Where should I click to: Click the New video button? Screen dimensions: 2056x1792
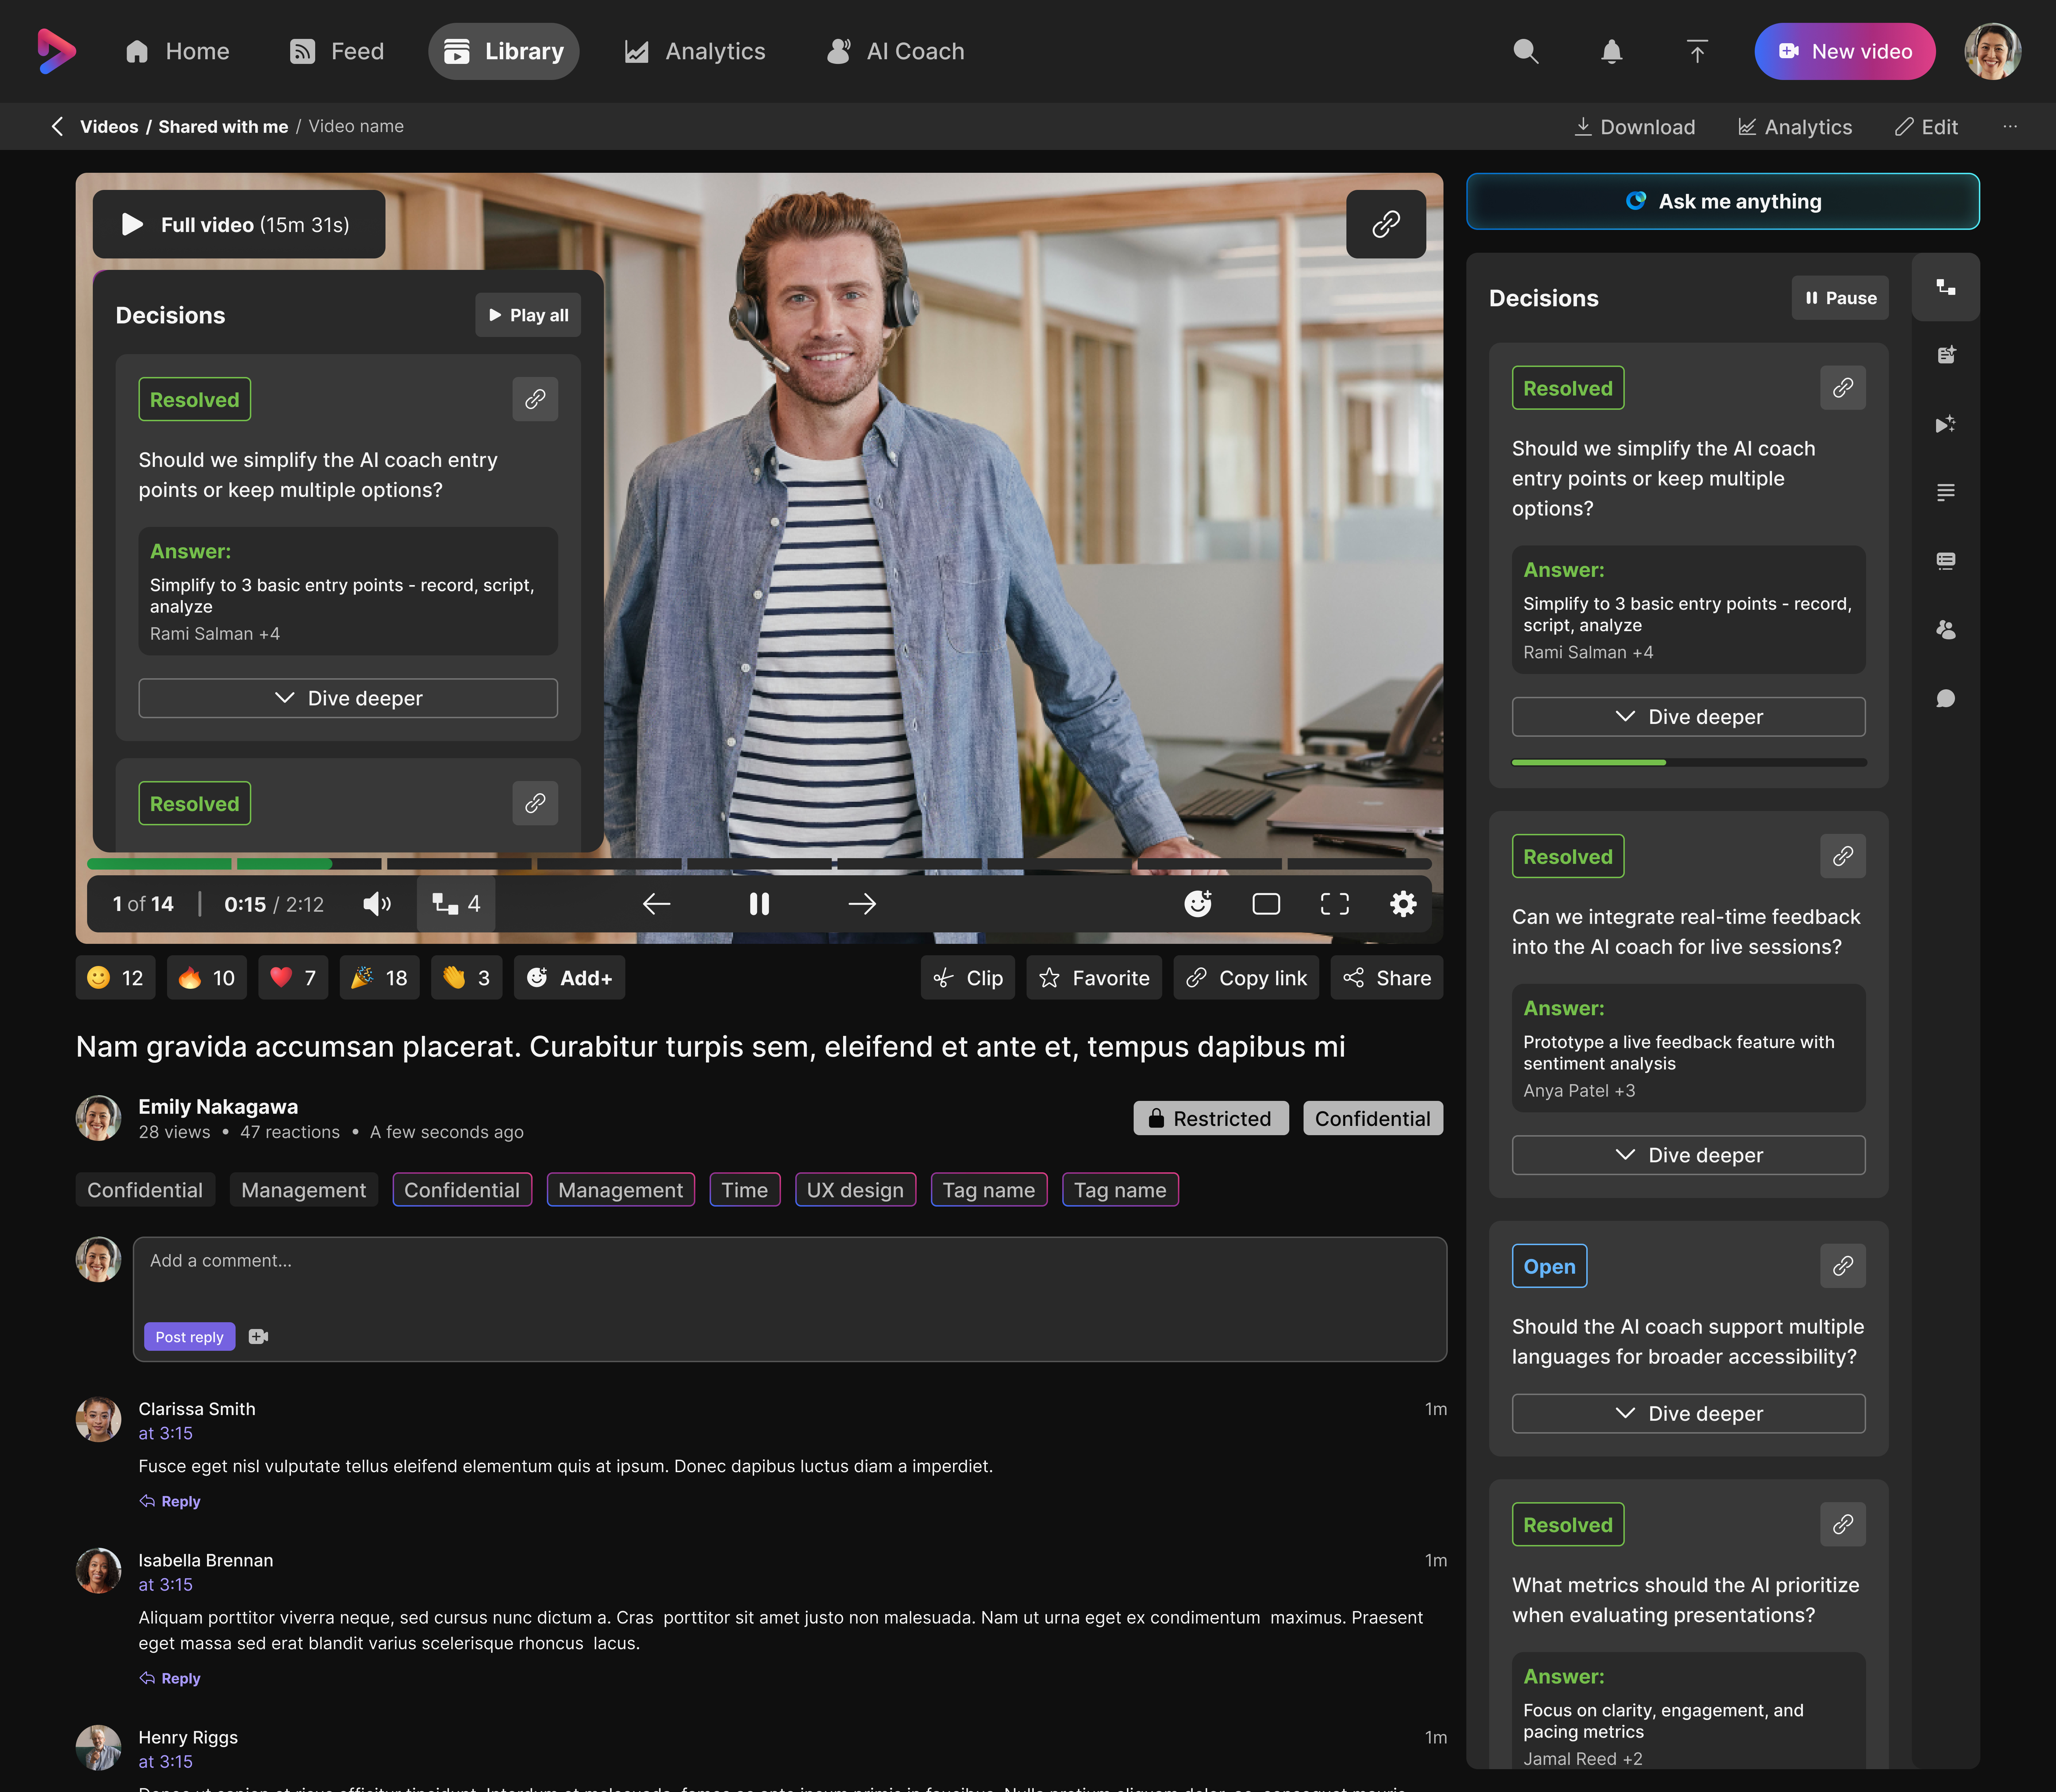[1845, 51]
